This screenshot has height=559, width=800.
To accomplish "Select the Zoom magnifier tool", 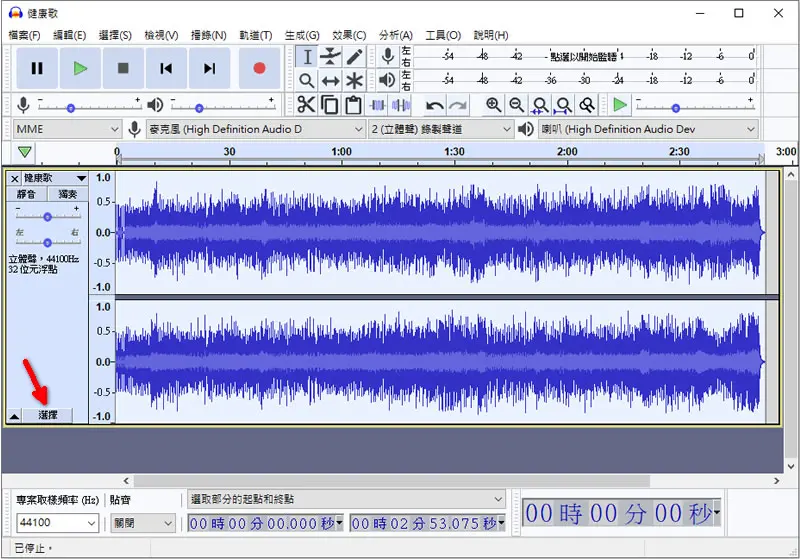I will 307,81.
